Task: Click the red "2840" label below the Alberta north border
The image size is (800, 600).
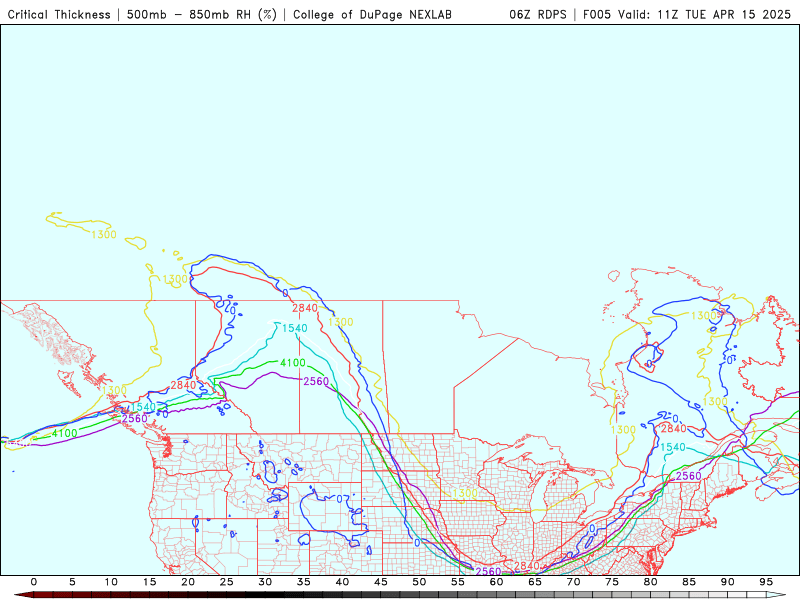Action: tap(305, 308)
